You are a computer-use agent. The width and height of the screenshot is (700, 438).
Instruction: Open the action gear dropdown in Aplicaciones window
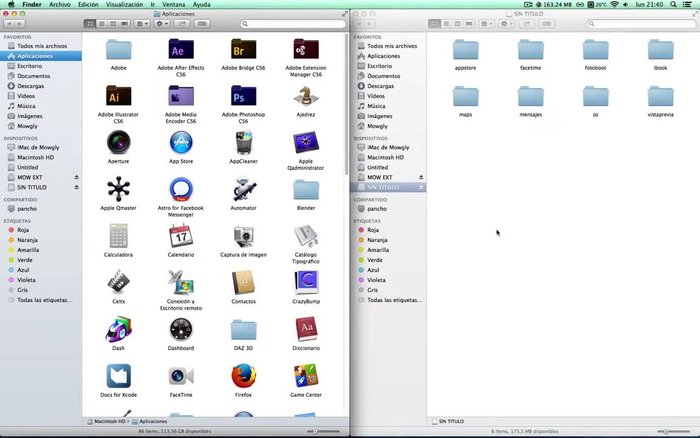click(164, 24)
